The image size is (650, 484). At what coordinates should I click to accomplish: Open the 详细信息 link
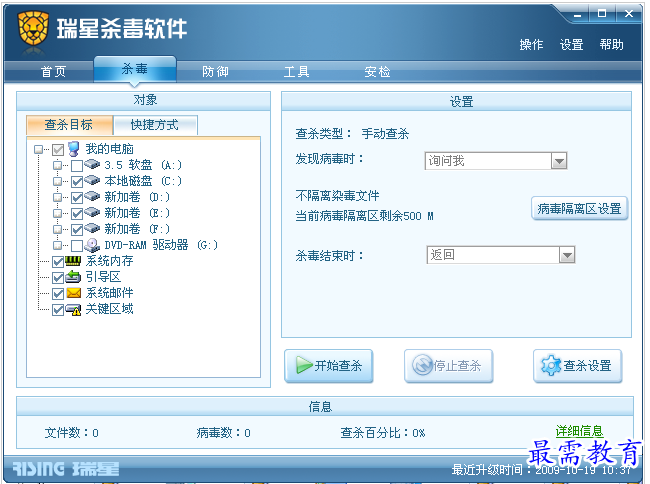(x=579, y=431)
